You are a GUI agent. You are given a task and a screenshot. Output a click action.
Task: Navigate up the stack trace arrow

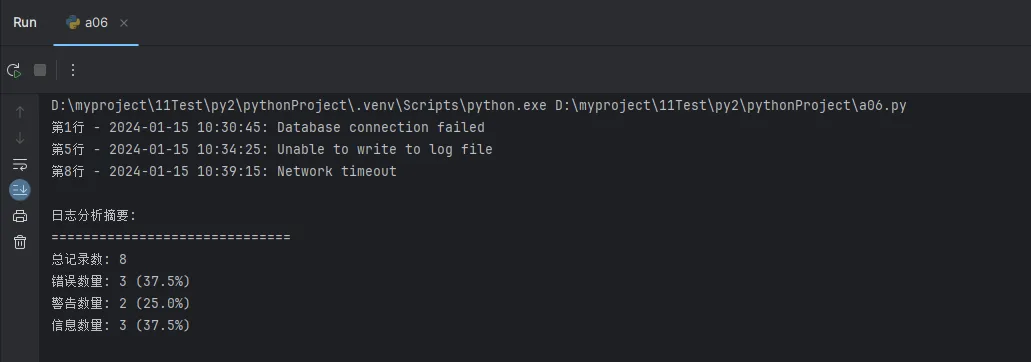tap(20, 112)
